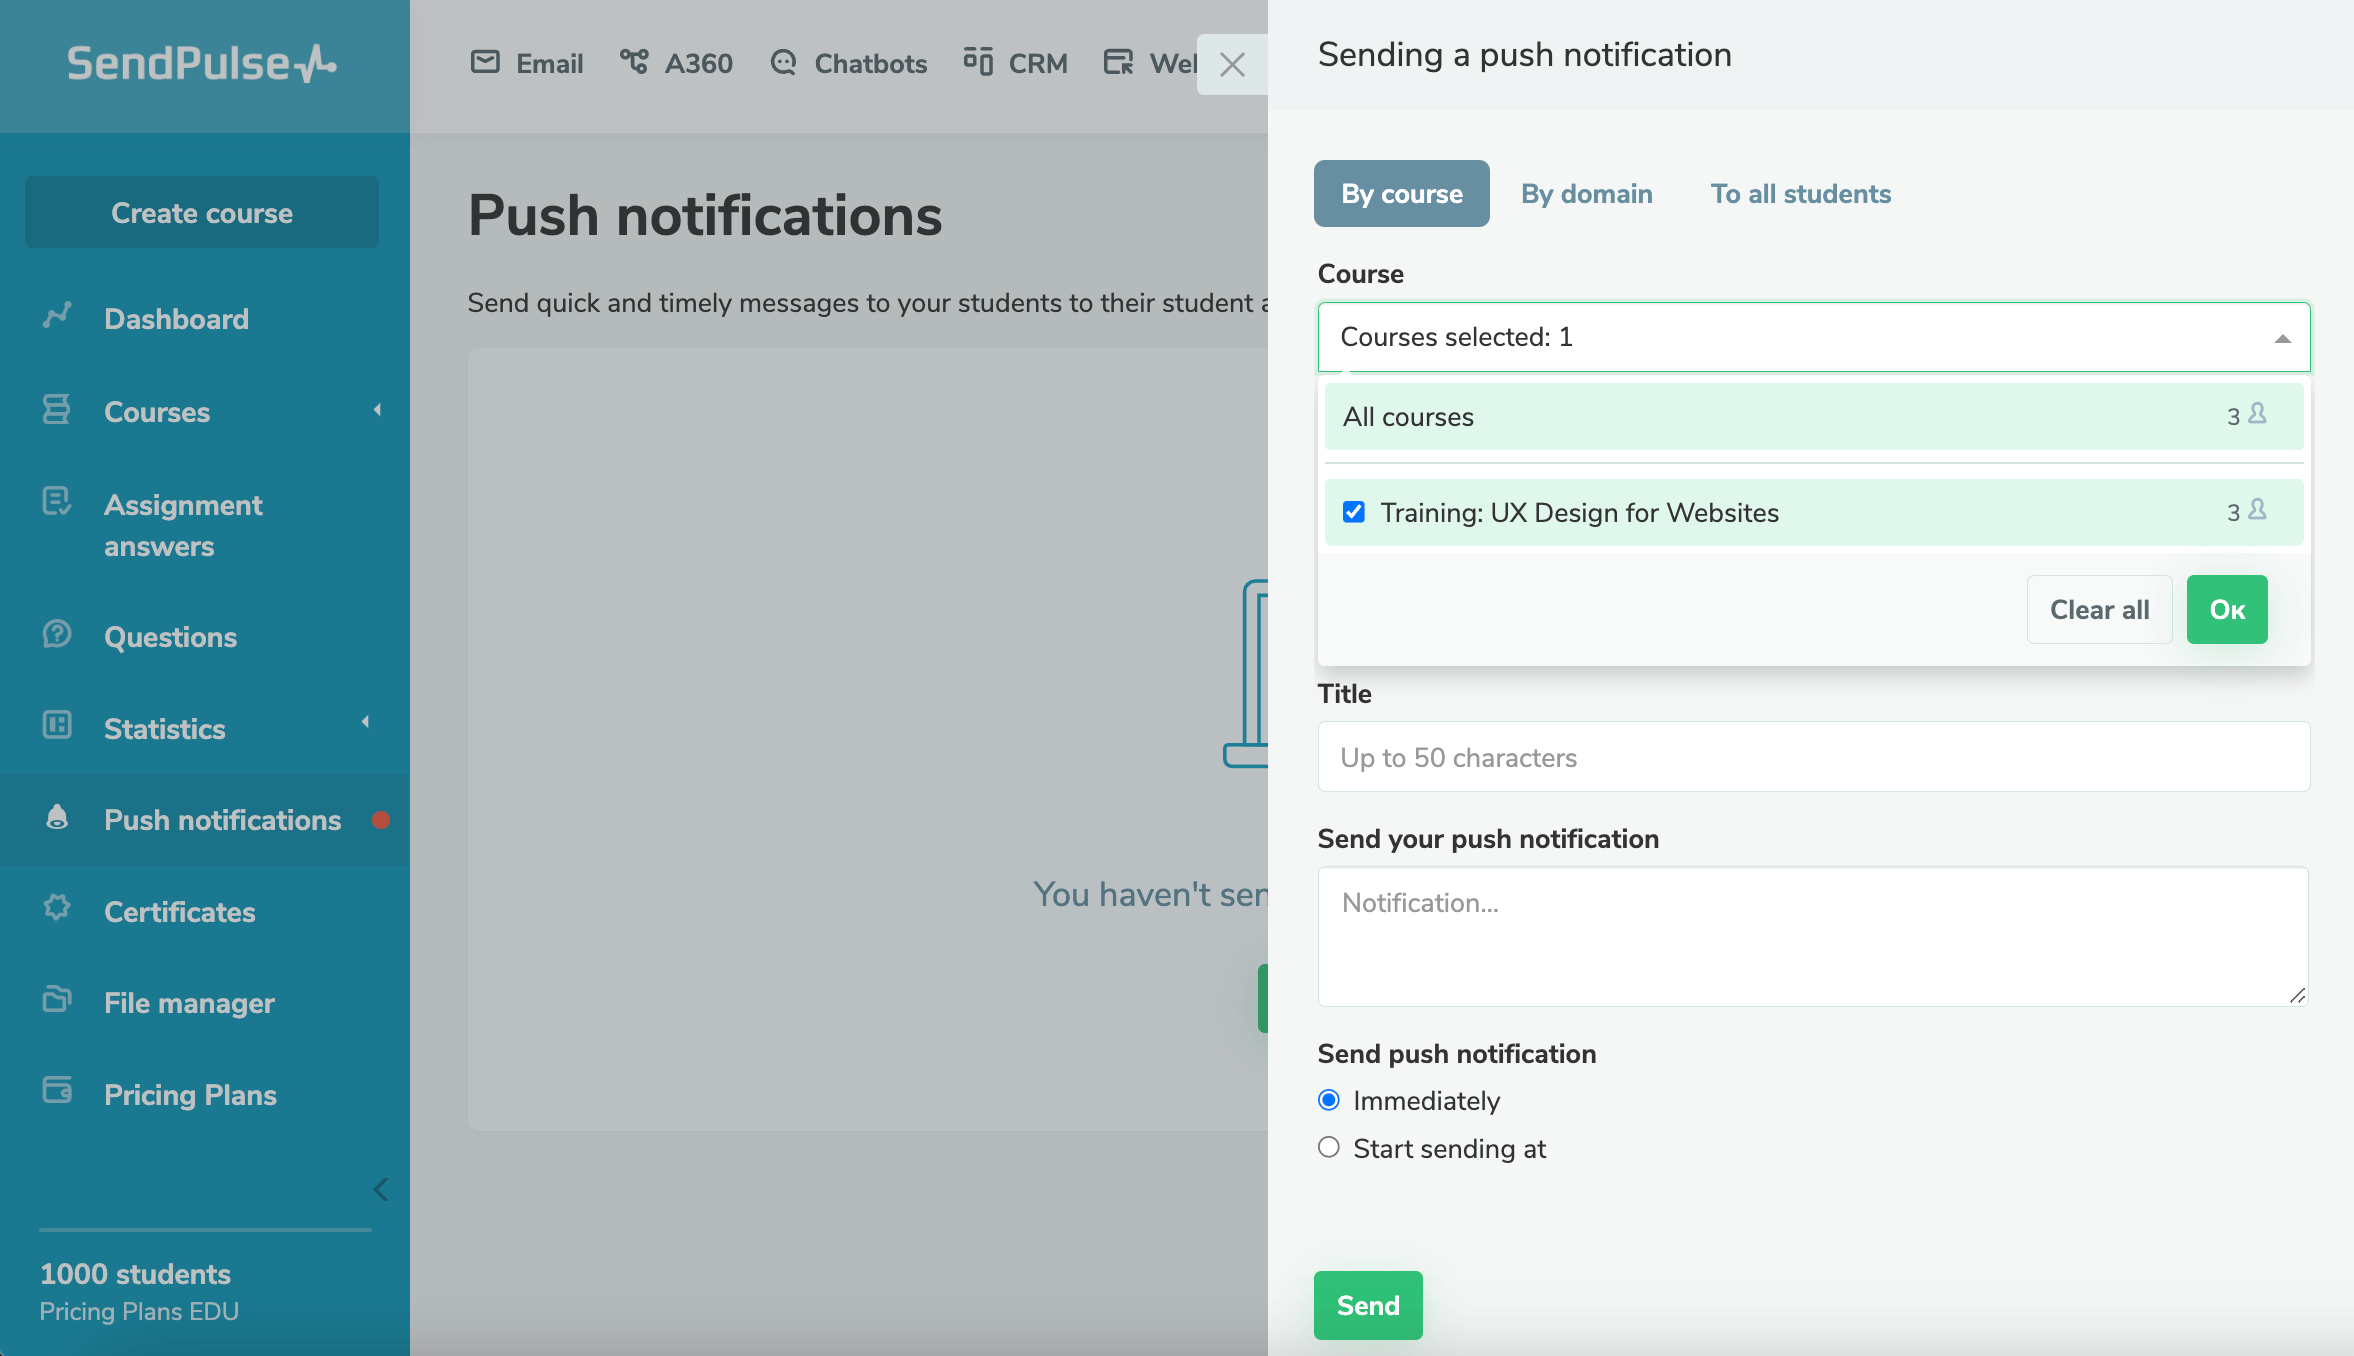The image size is (2354, 1356).
Task: Click the Courses stack icon
Action: (57, 409)
